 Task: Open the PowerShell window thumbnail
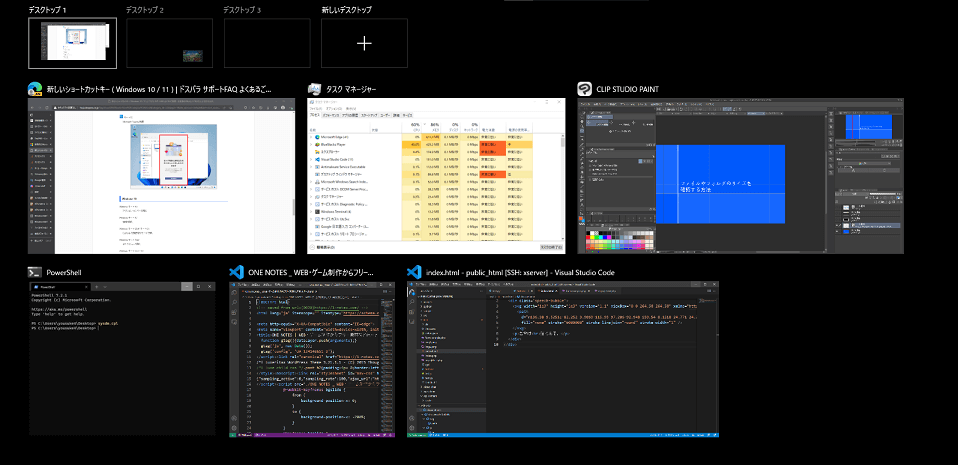[122, 359]
